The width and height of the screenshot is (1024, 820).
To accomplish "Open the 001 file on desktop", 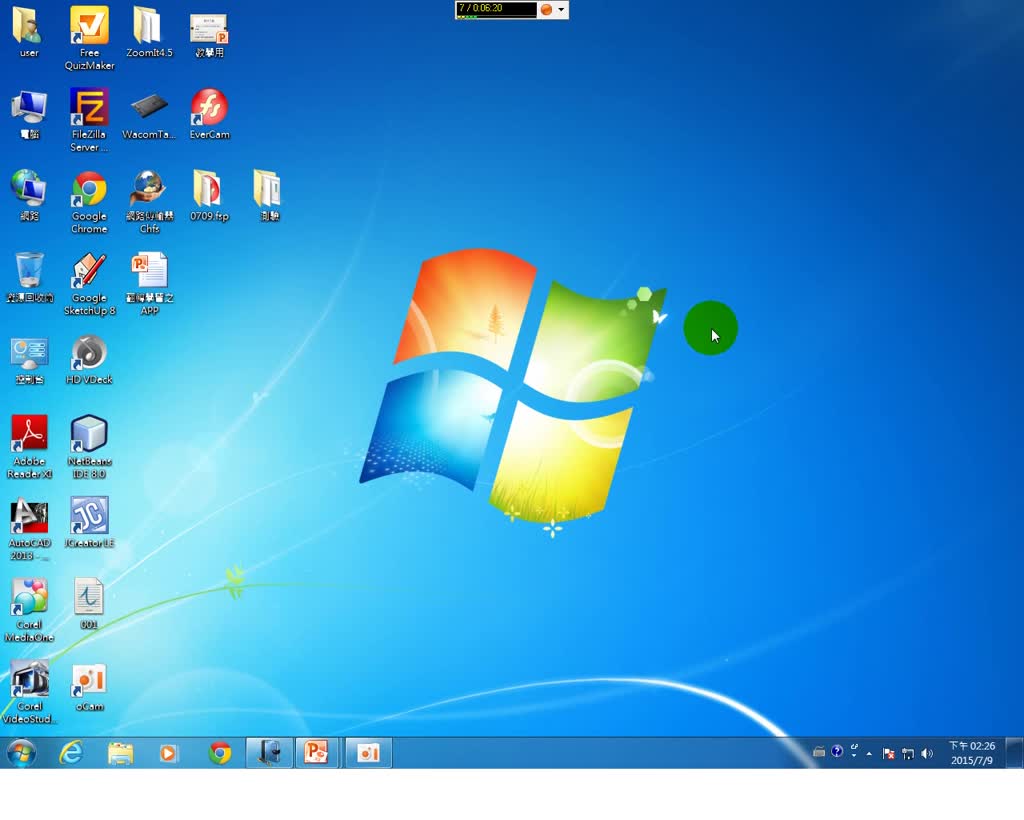I will (x=89, y=604).
